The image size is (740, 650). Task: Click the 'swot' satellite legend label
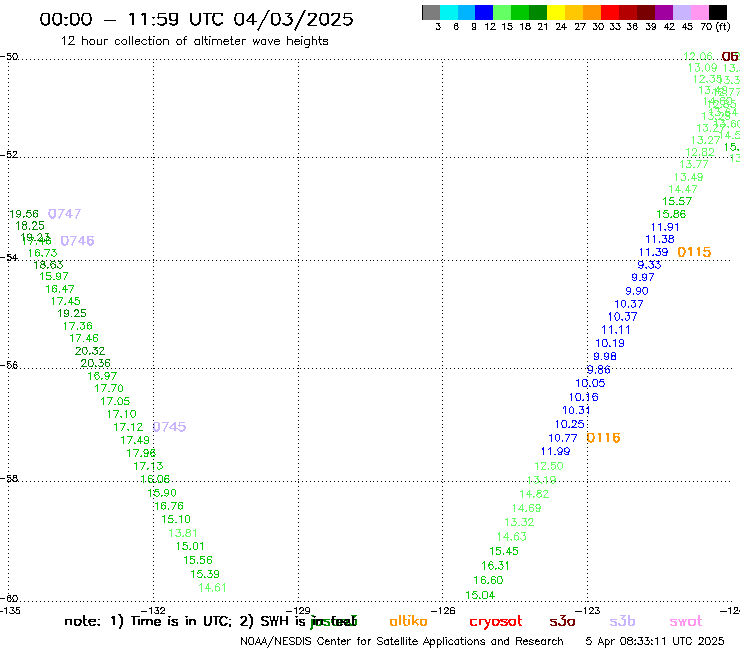pyautogui.click(x=685, y=621)
